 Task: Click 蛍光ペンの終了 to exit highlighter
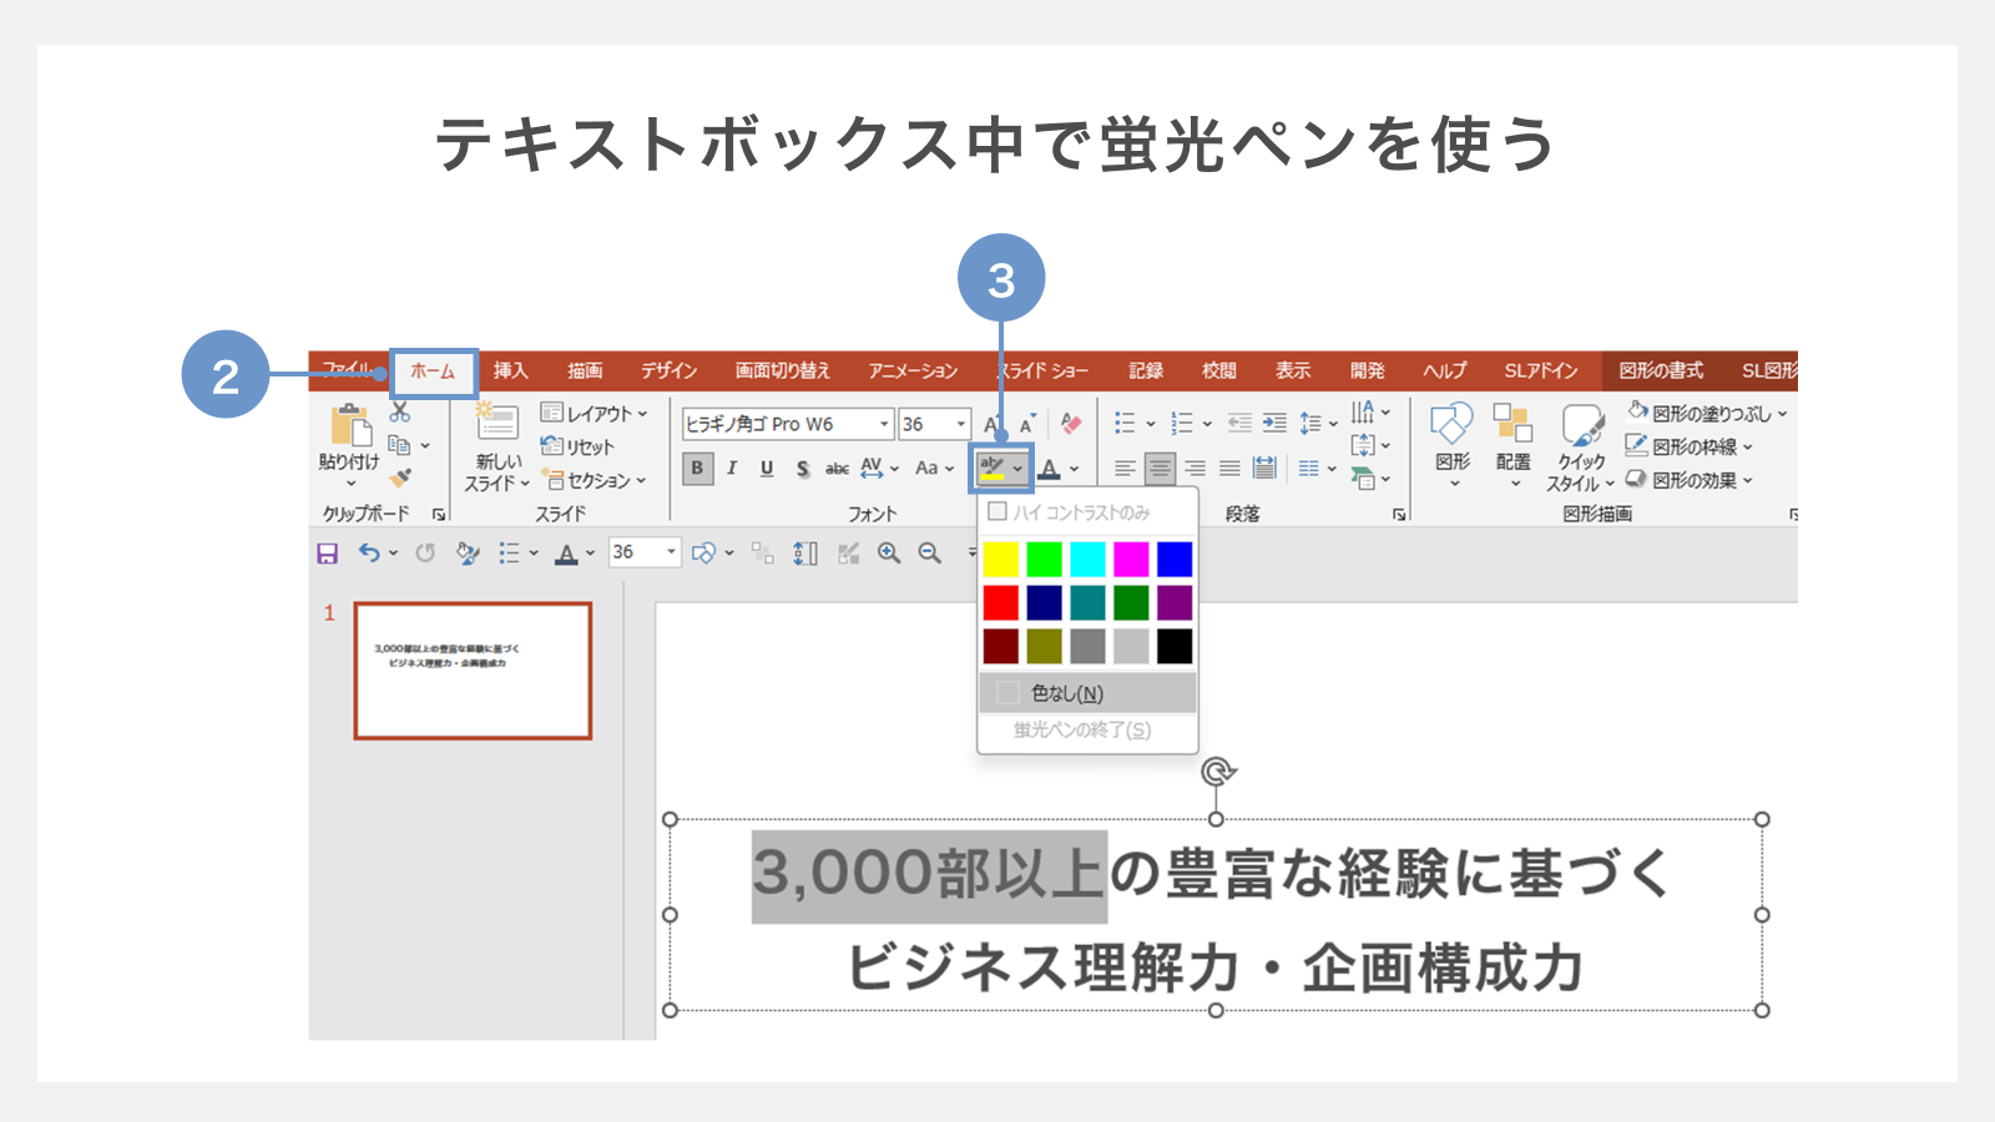pyautogui.click(x=1082, y=729)
